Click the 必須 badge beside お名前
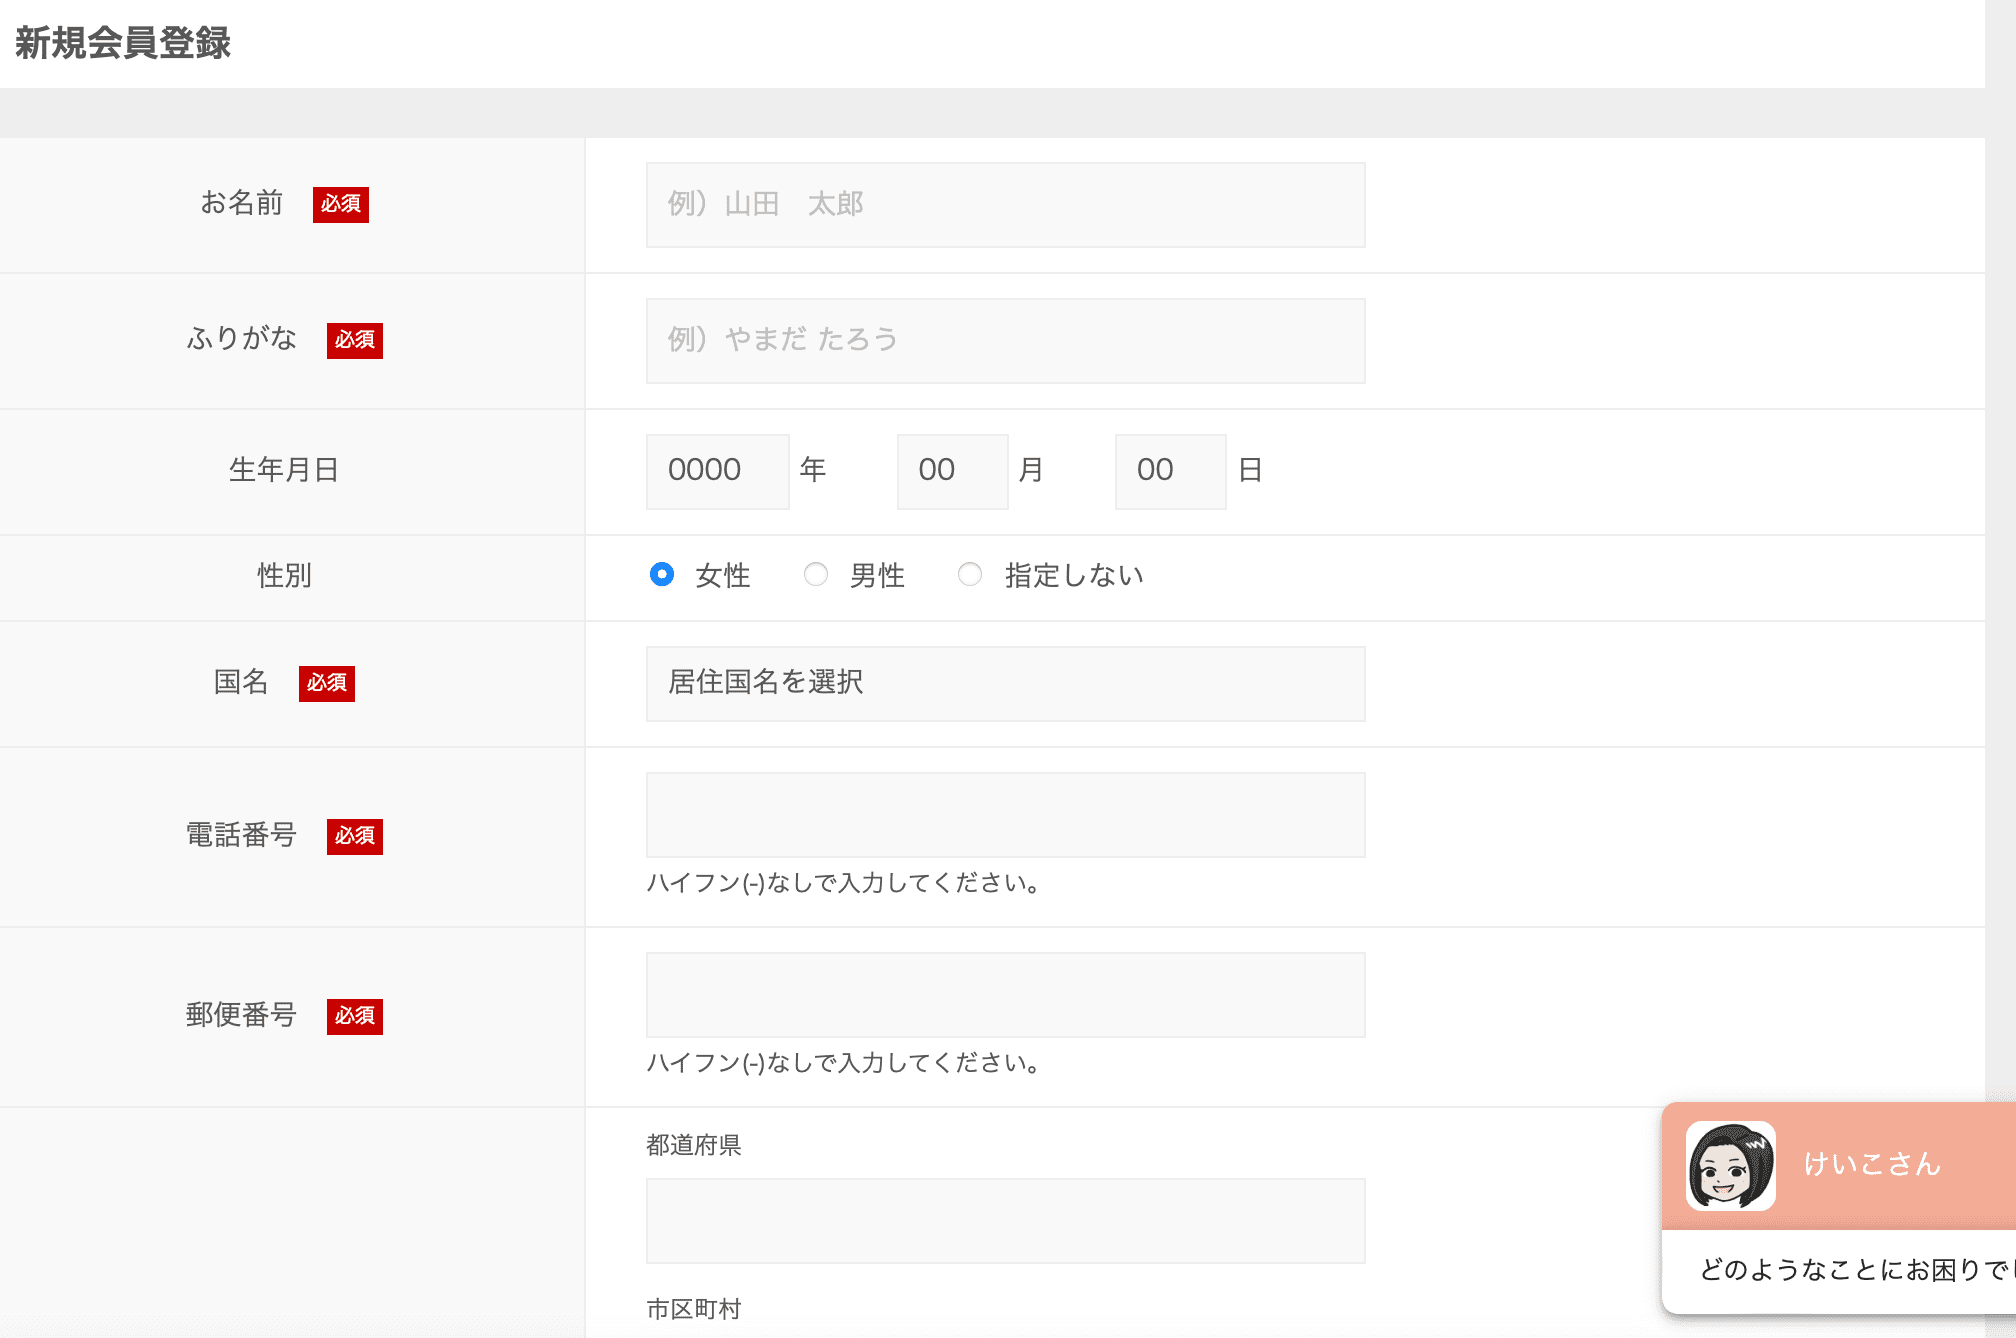2016x1338 pixels. click(340, 204)
